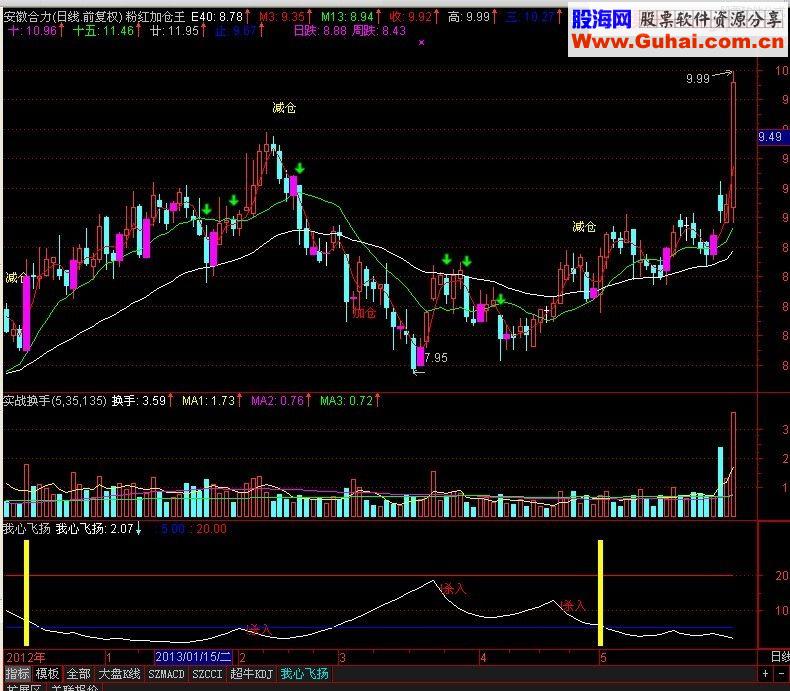This screenshot has height=691, width=790.
Task: Click the month 5 marker on time axis
Action: (x=603, y=657)
